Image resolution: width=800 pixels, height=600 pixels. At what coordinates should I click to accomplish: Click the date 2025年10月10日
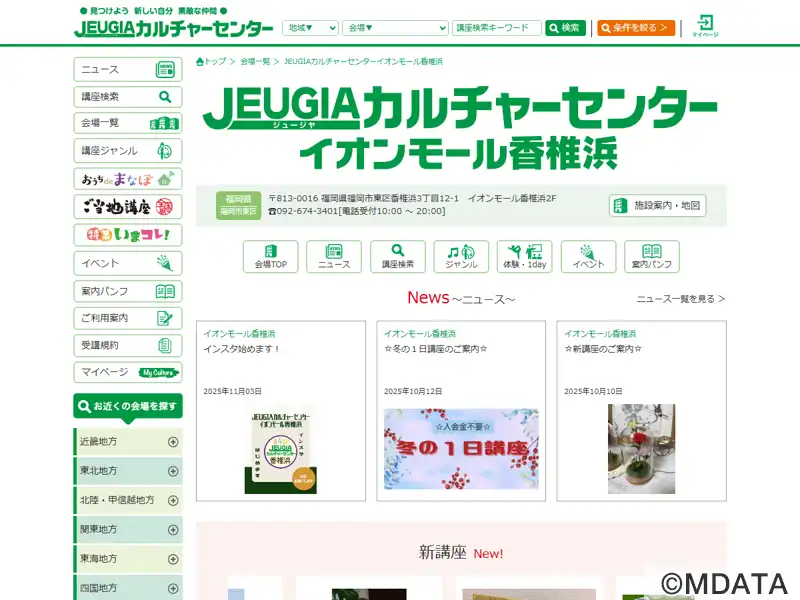click(x=593, y=391)
